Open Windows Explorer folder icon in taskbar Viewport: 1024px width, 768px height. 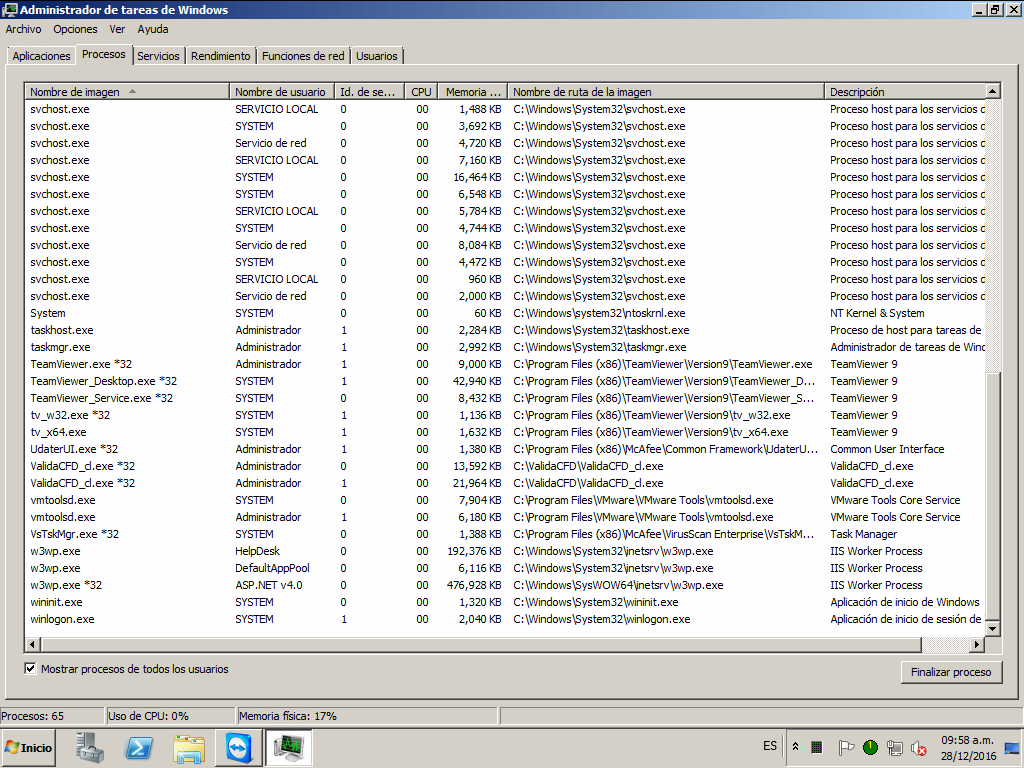pos(189,748)
